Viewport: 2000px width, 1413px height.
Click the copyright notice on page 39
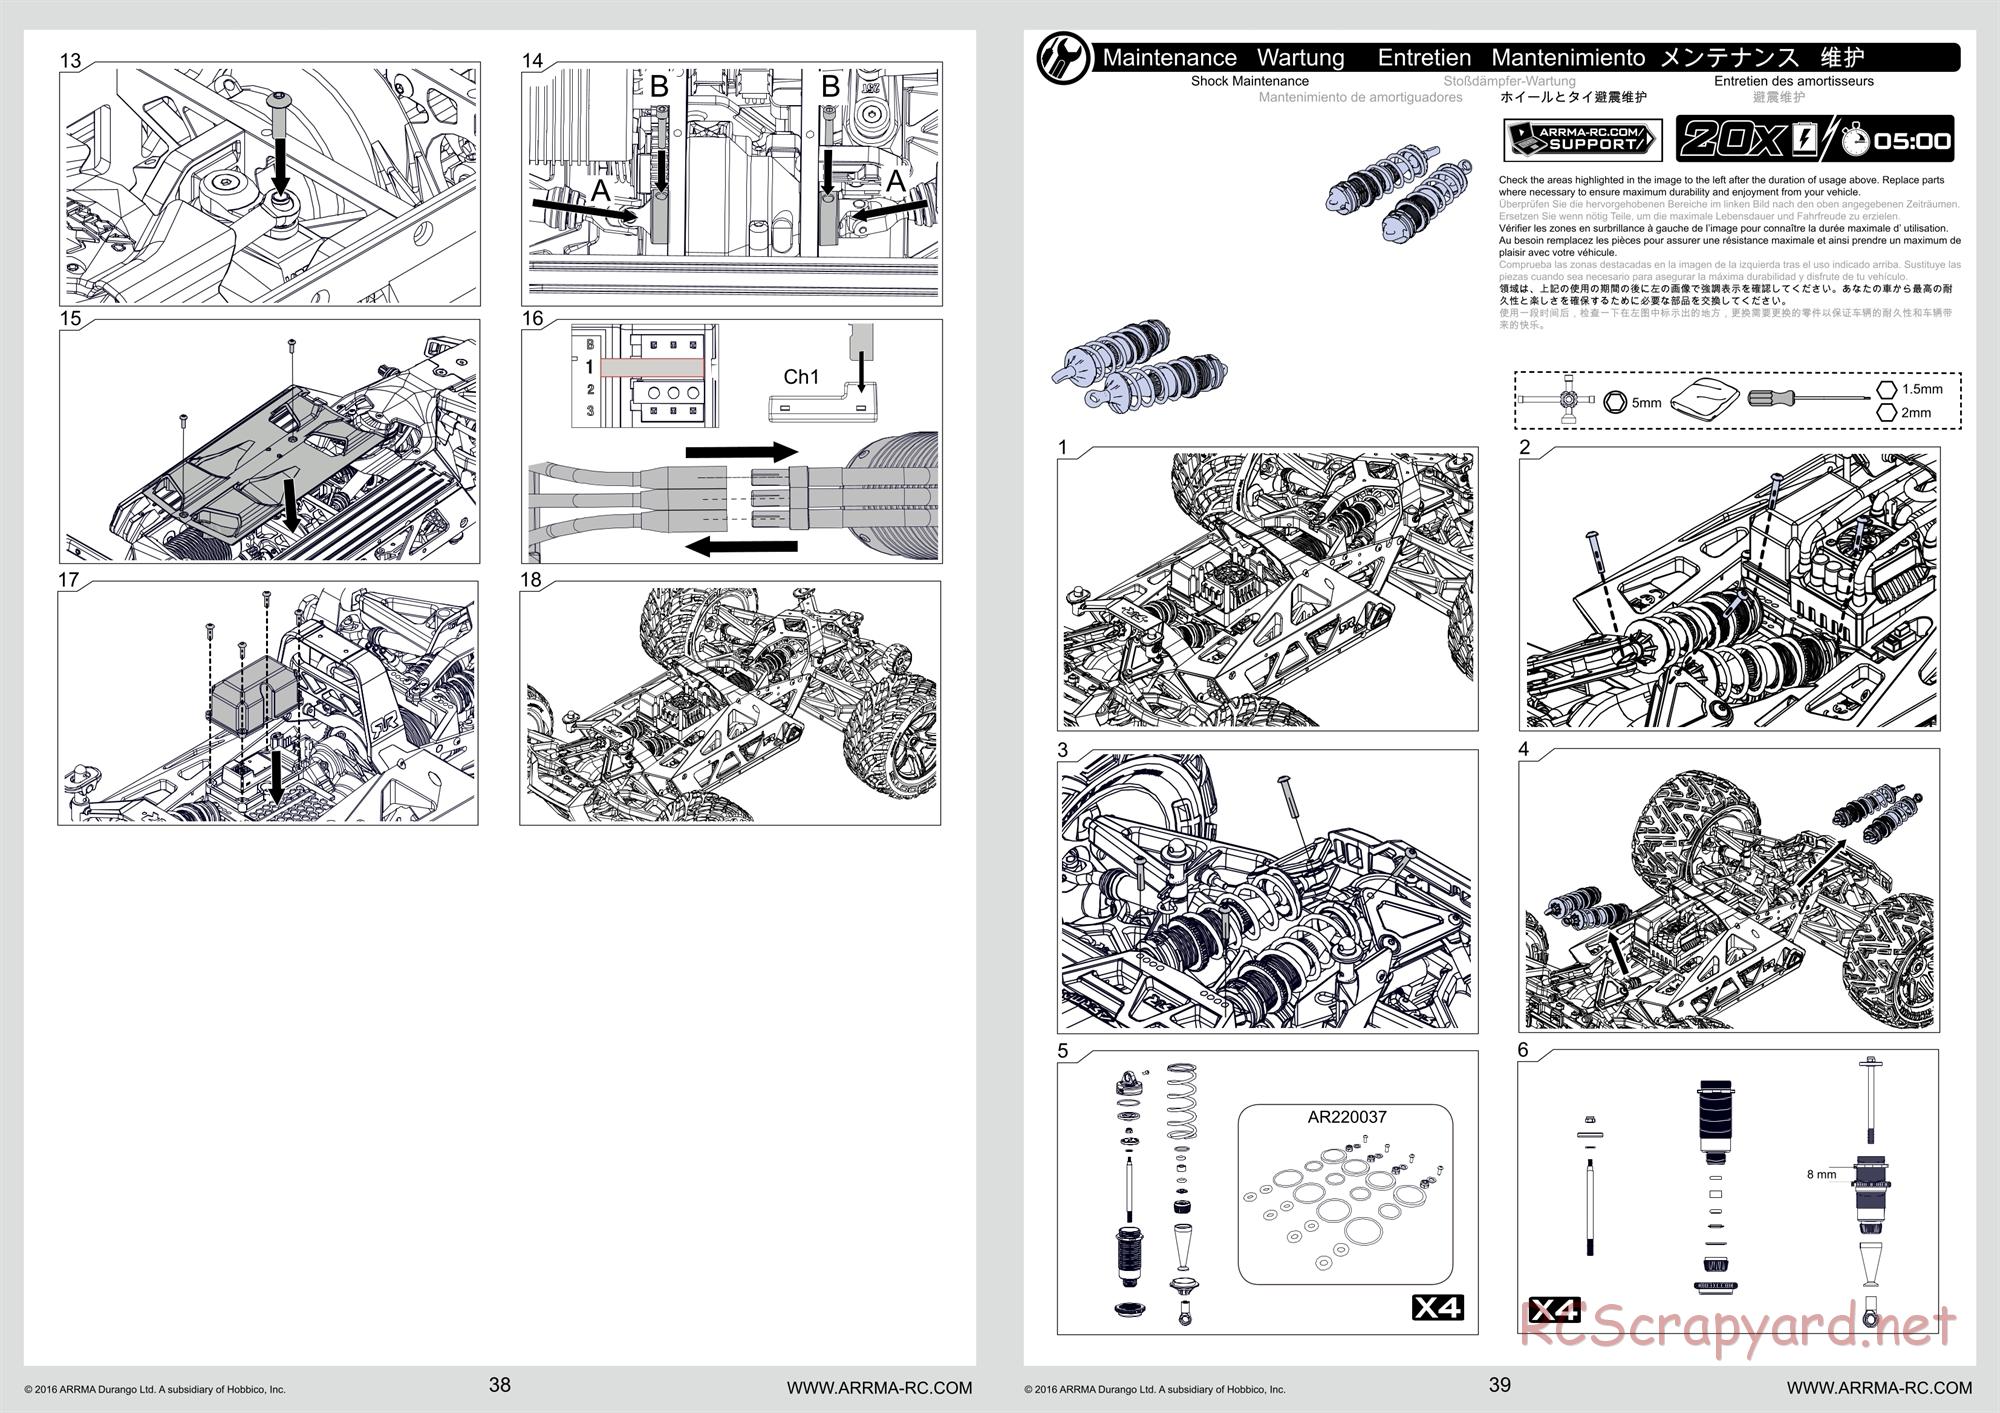pos(1155,1389)
